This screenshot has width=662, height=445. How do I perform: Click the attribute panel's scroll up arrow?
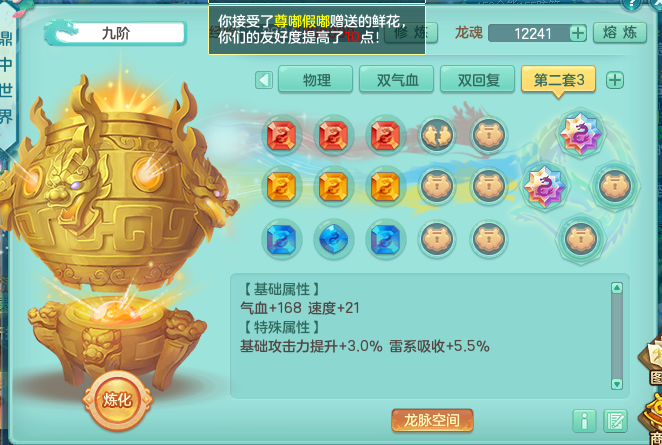617,288
